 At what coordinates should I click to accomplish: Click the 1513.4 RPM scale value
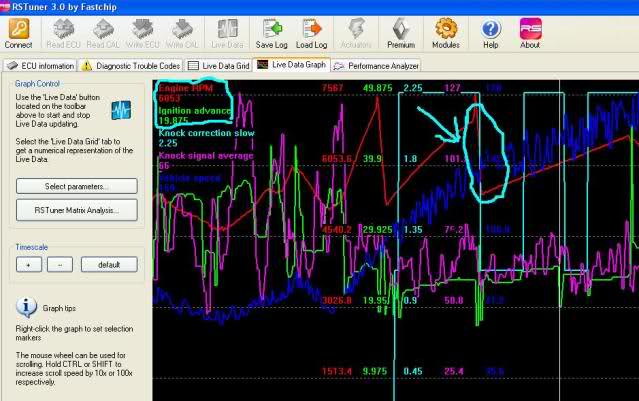pos(337,371)
